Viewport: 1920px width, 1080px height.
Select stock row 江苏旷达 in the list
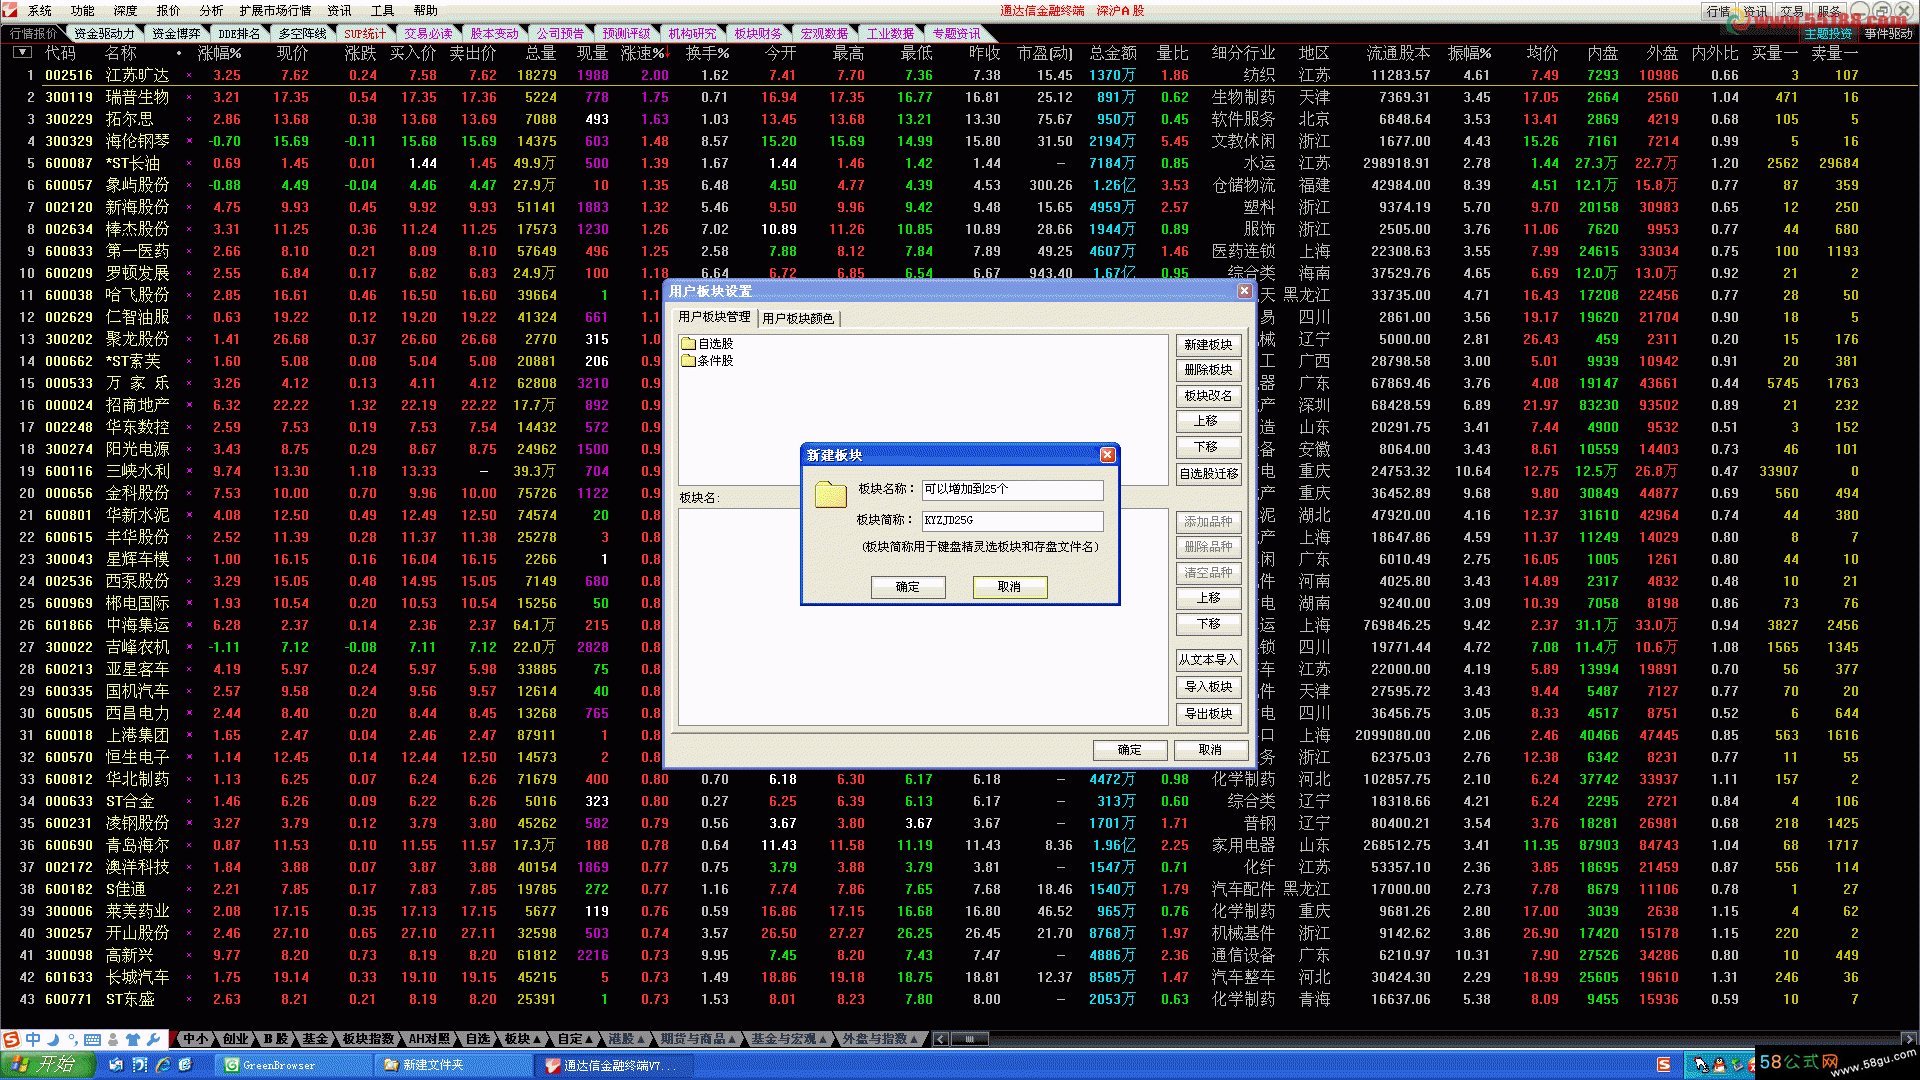click(960, 75)
